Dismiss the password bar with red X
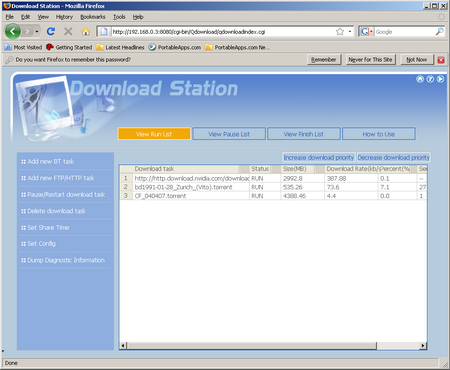 coord(441,60)
